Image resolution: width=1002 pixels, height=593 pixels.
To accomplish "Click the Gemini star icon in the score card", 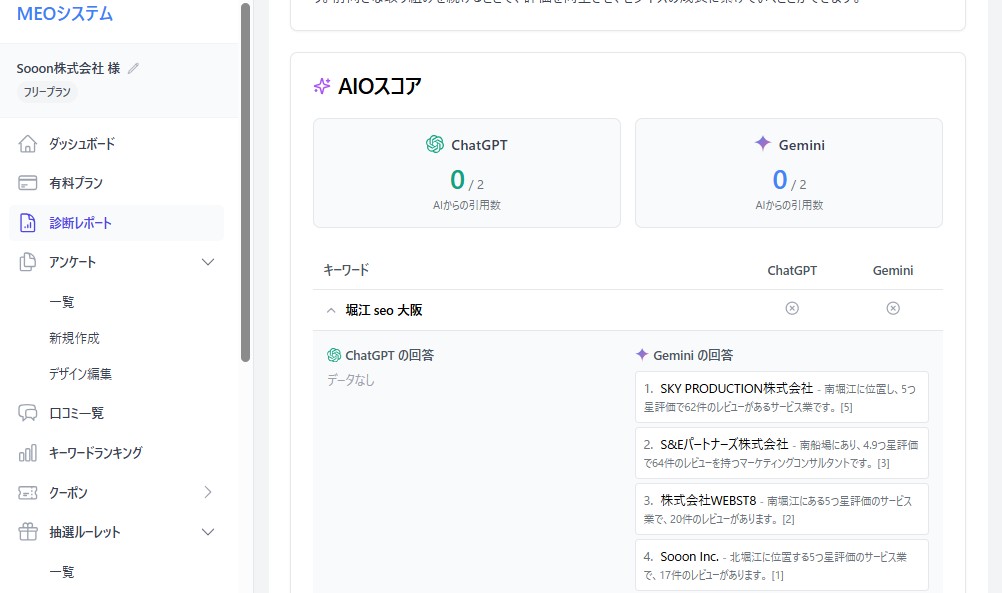I will tap(761, 144).
